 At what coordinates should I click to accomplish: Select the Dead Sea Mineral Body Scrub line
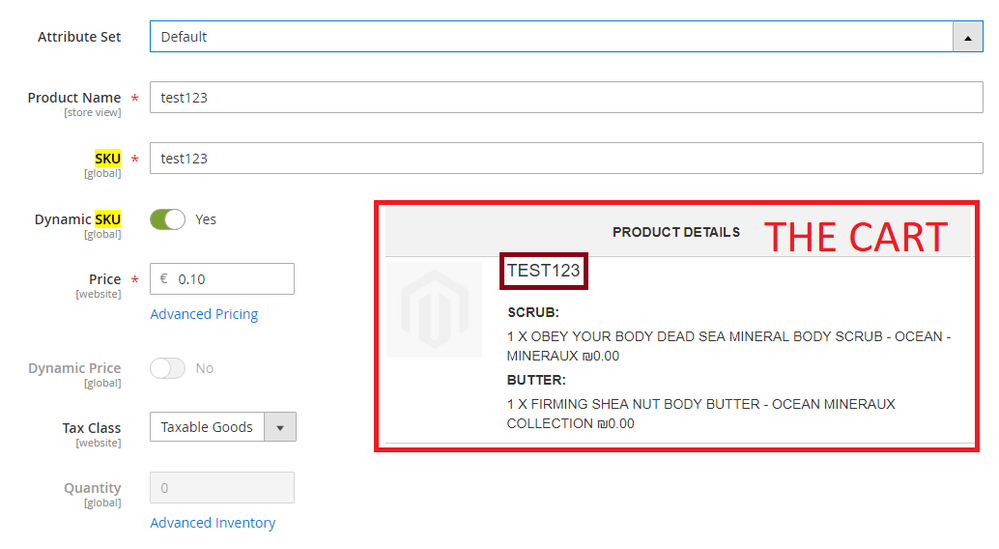(728, 345)
